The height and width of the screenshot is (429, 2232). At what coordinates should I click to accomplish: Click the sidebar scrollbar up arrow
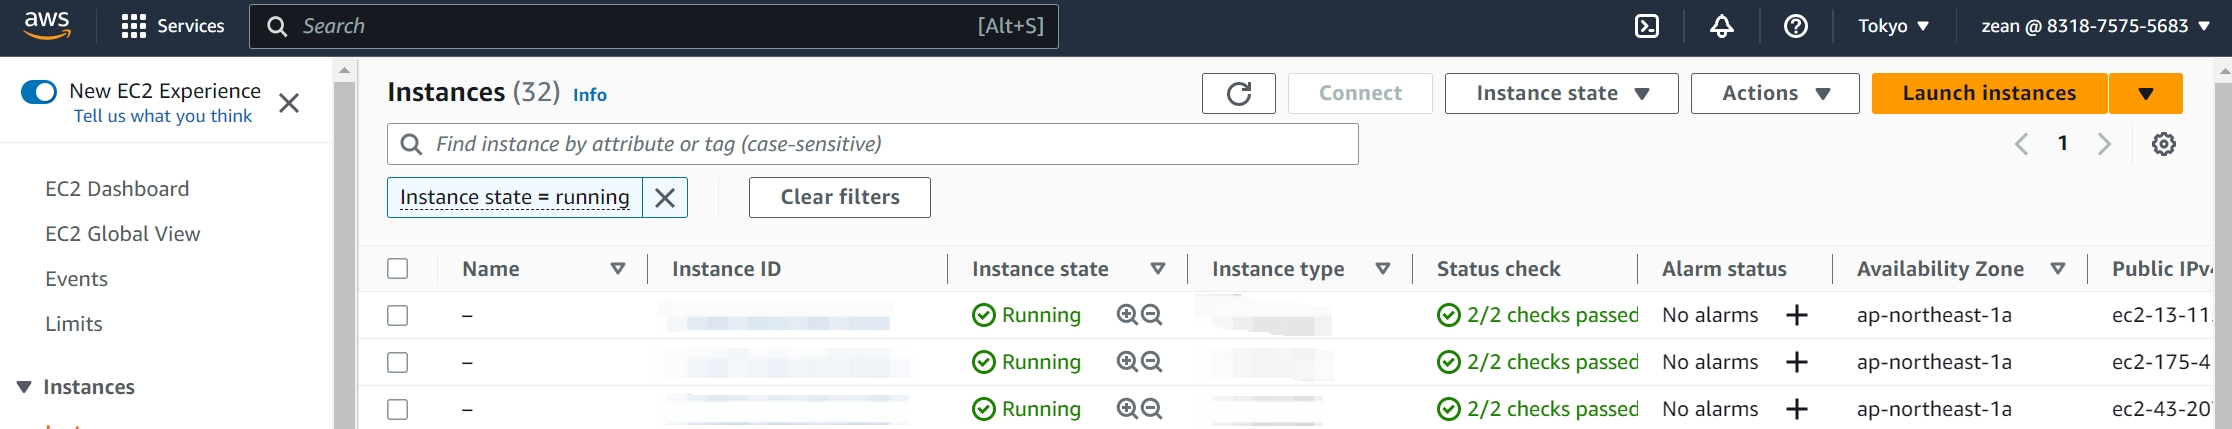point(344,71)
